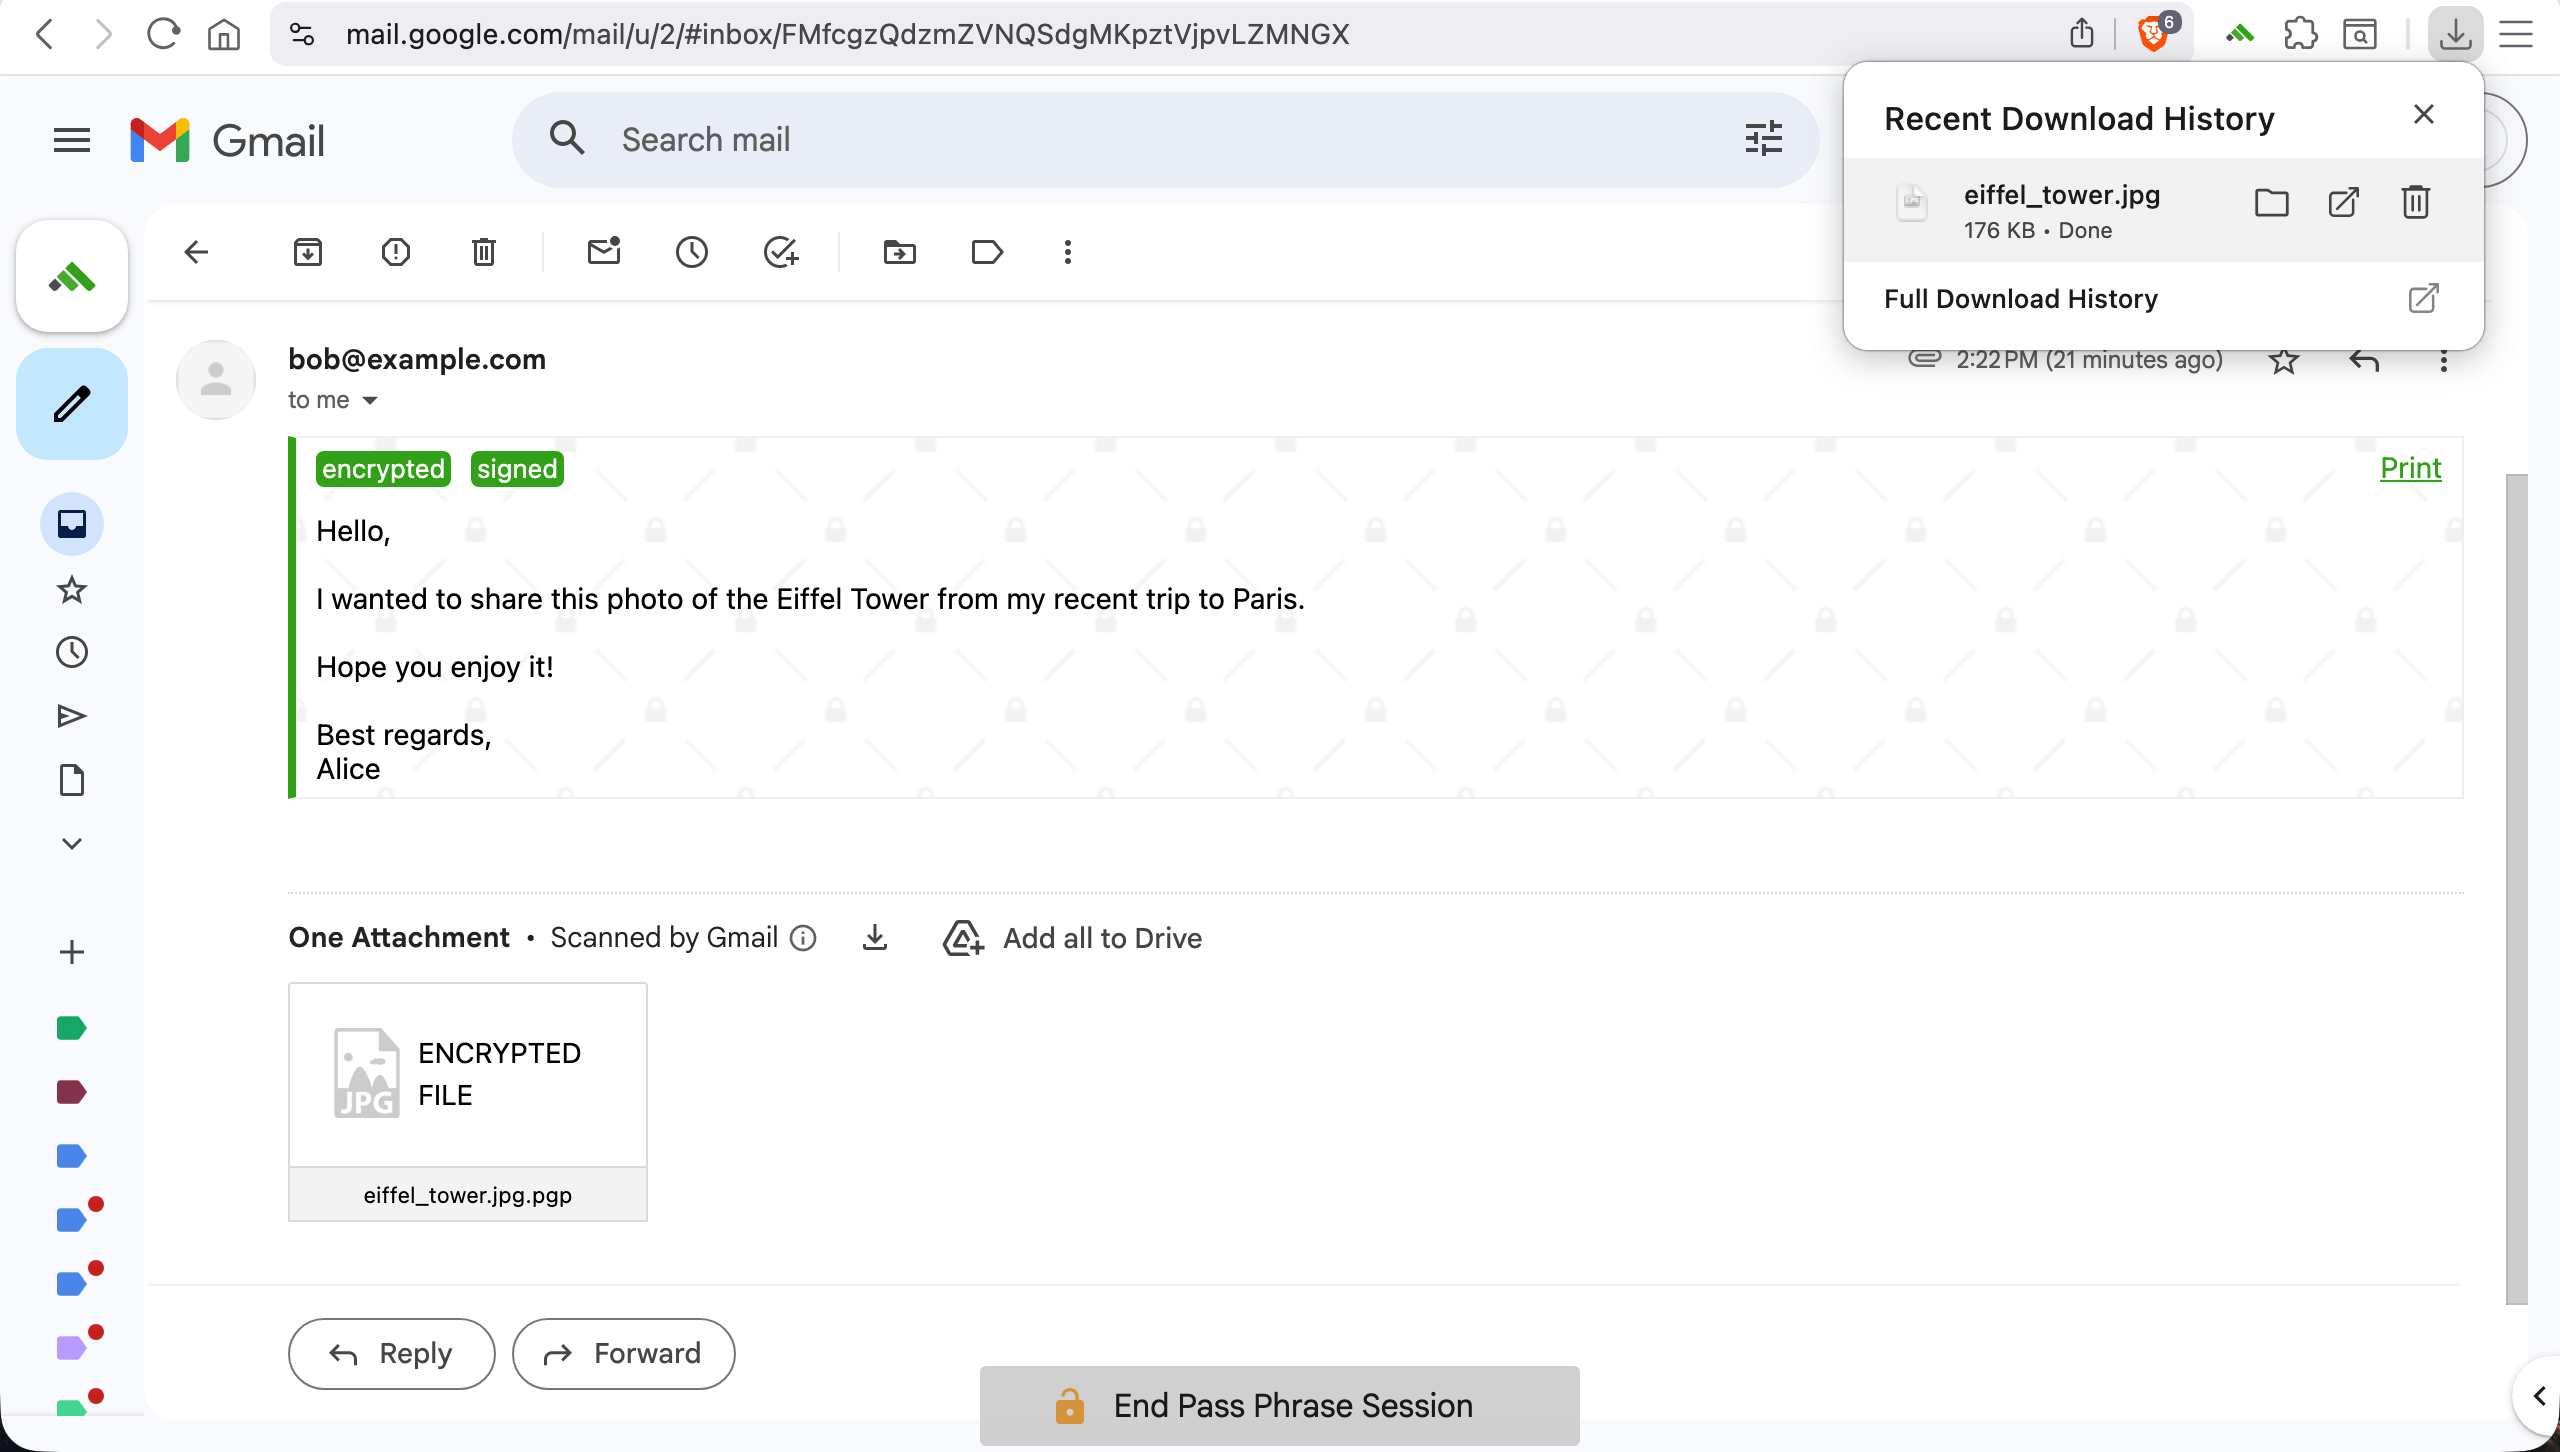Image resolution: width=2560 pixels, height=1452 pixels.
Task: Open Mailvelope compose pencil icon
Action: pyautogui.click(x=70, y=404)
